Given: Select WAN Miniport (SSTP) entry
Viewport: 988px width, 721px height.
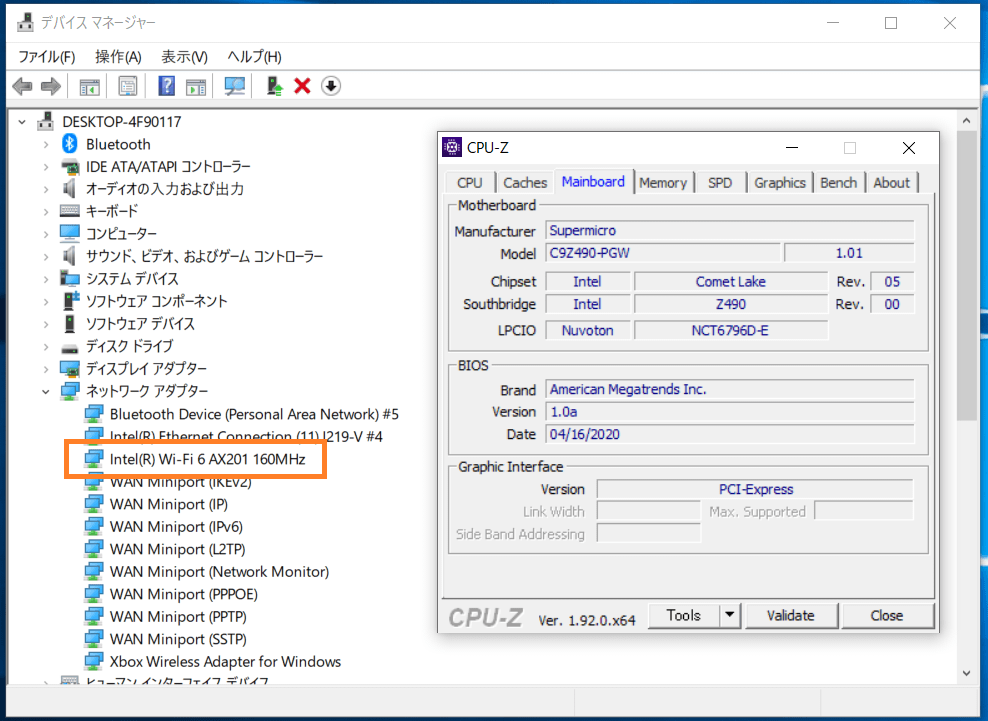Looking at the screenshot, I should (178, 639).
